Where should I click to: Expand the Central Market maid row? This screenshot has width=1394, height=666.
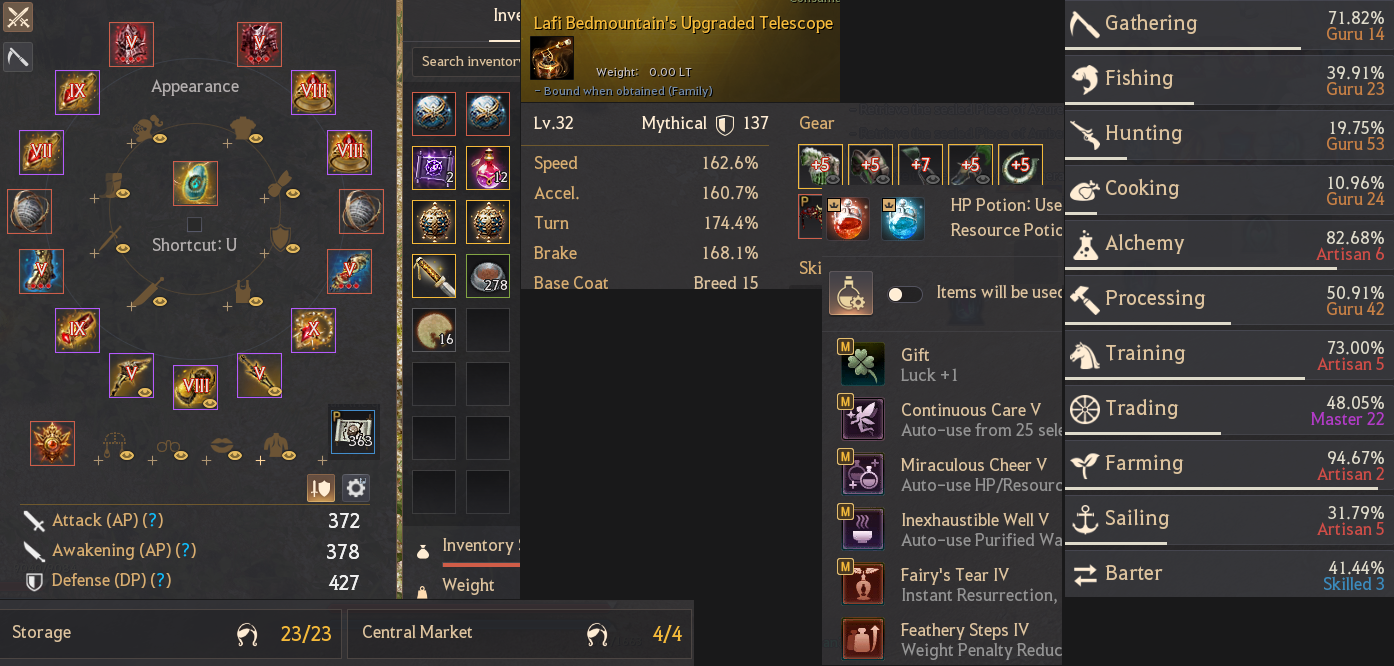tap(519, 633)
